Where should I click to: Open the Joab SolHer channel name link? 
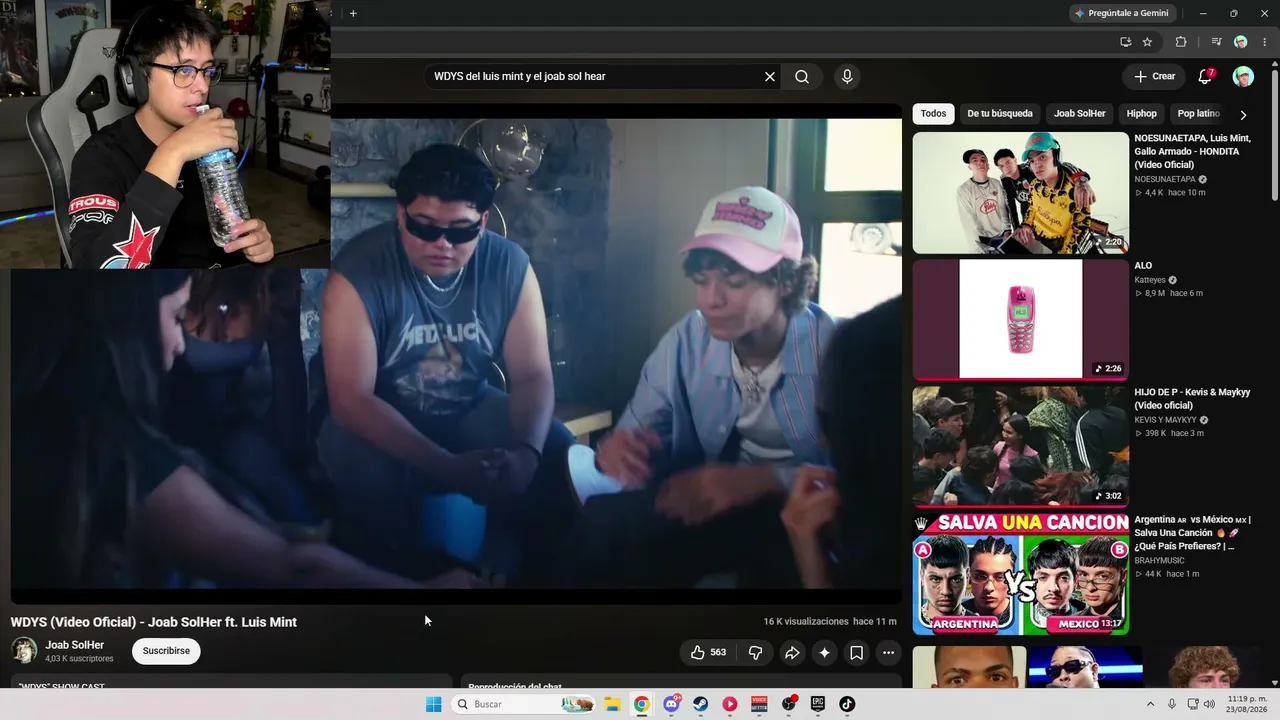[x=75, y=645]
